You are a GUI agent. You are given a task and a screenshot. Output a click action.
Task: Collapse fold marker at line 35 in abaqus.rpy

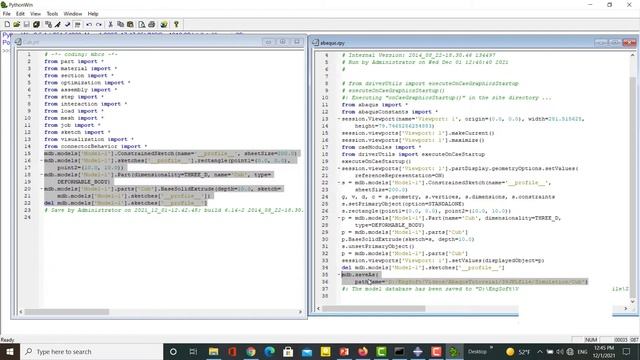point(339,274)
